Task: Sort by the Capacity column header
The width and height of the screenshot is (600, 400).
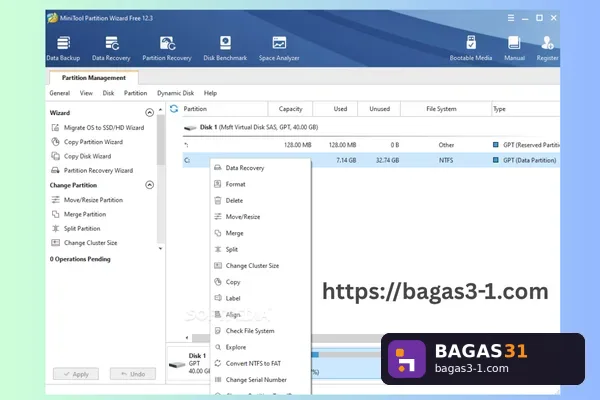Action: pyautogui.click(x=290, y=109)
